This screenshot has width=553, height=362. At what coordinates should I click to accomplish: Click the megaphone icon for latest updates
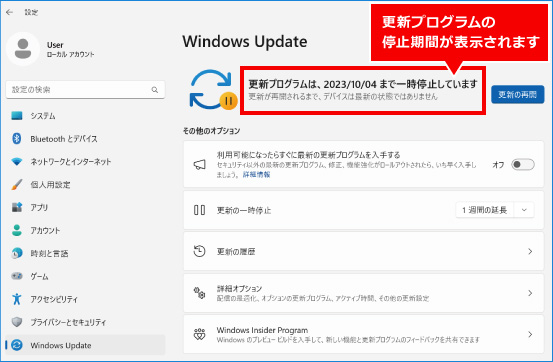pyautogui.click(x=199, y=164)
